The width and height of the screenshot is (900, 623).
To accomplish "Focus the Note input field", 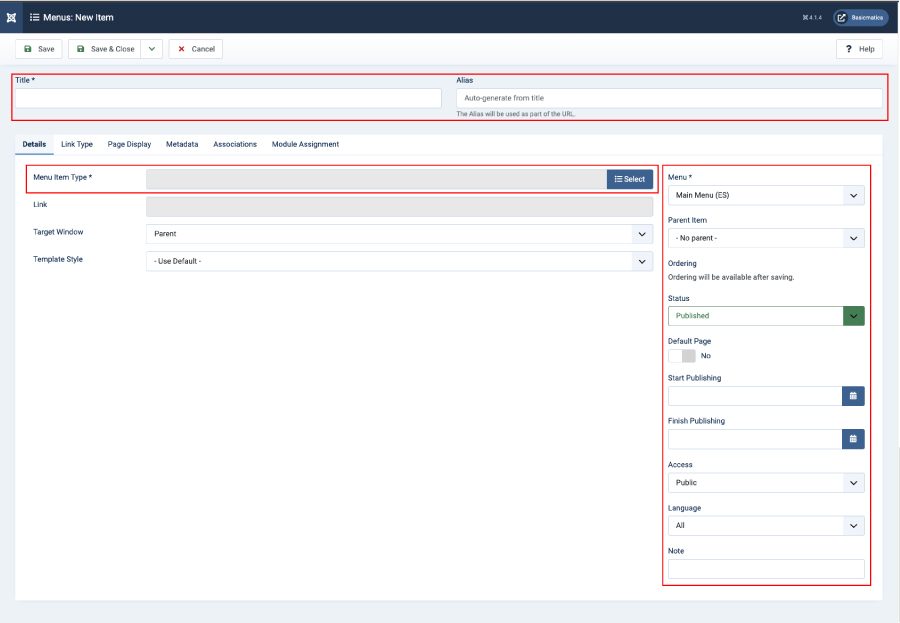I will pyautogui.click(x=766, y=569).
